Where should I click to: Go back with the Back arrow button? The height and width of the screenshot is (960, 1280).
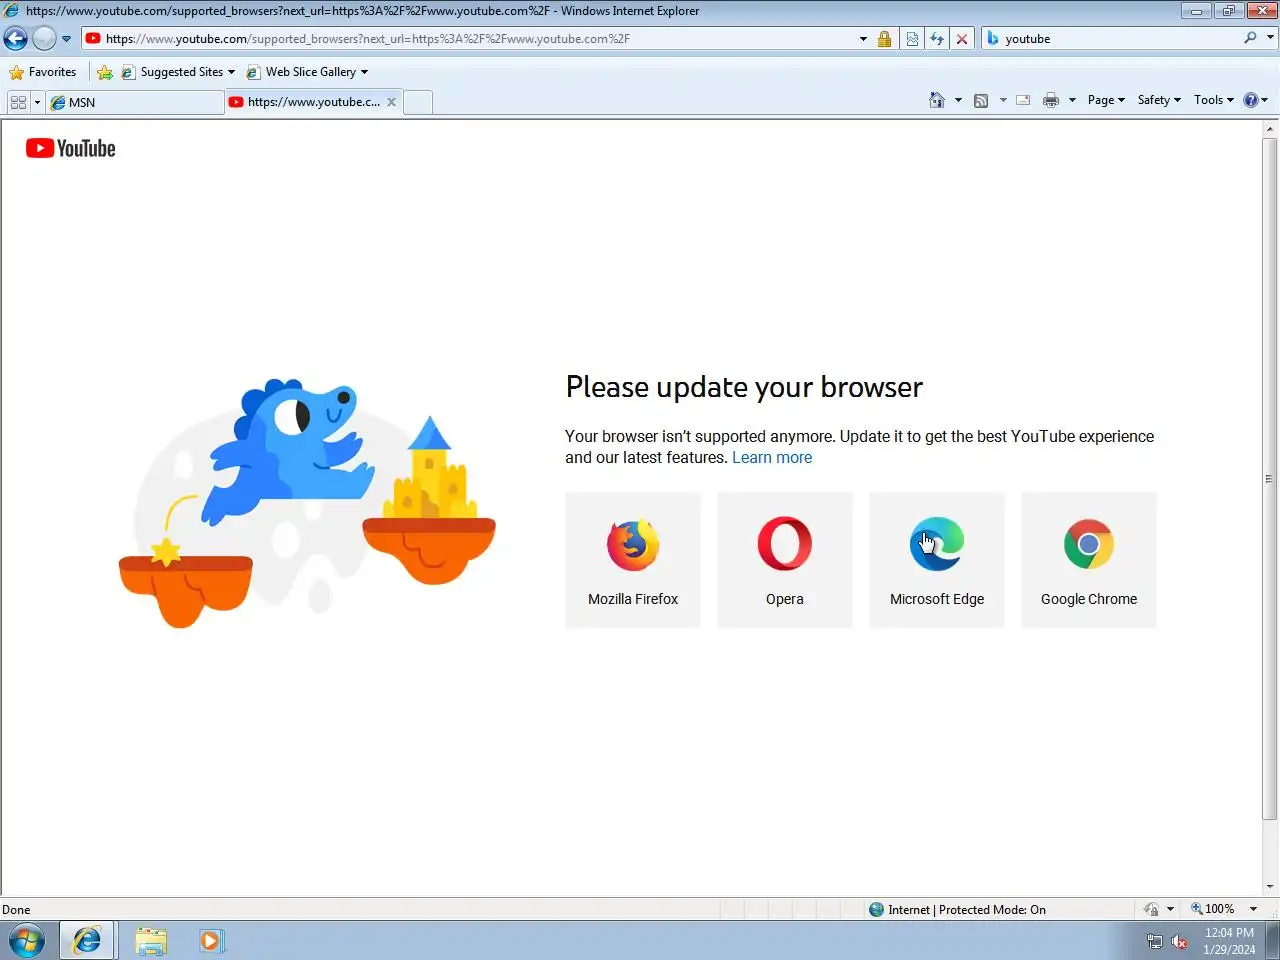tap(16, 39)
